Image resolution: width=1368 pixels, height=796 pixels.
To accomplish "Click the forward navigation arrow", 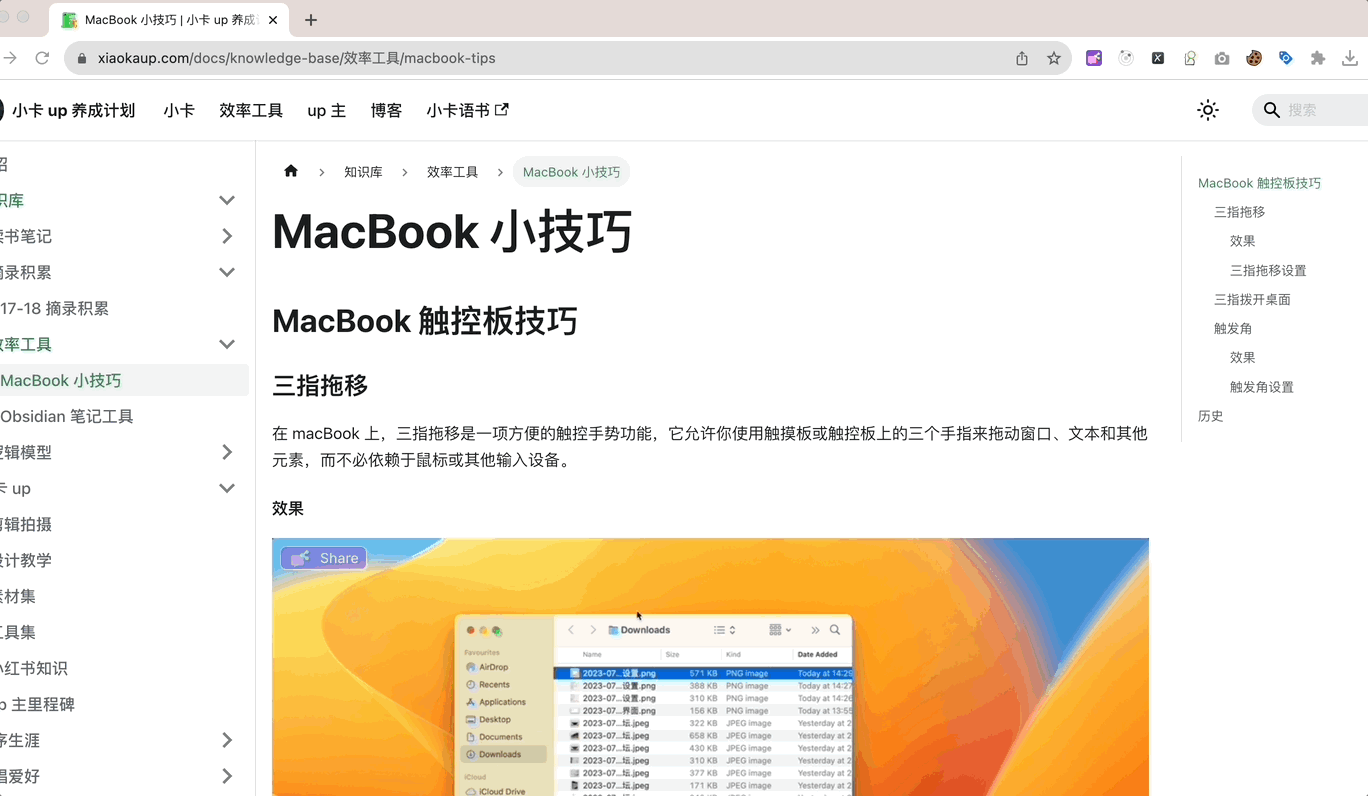I will coord(9,58).
